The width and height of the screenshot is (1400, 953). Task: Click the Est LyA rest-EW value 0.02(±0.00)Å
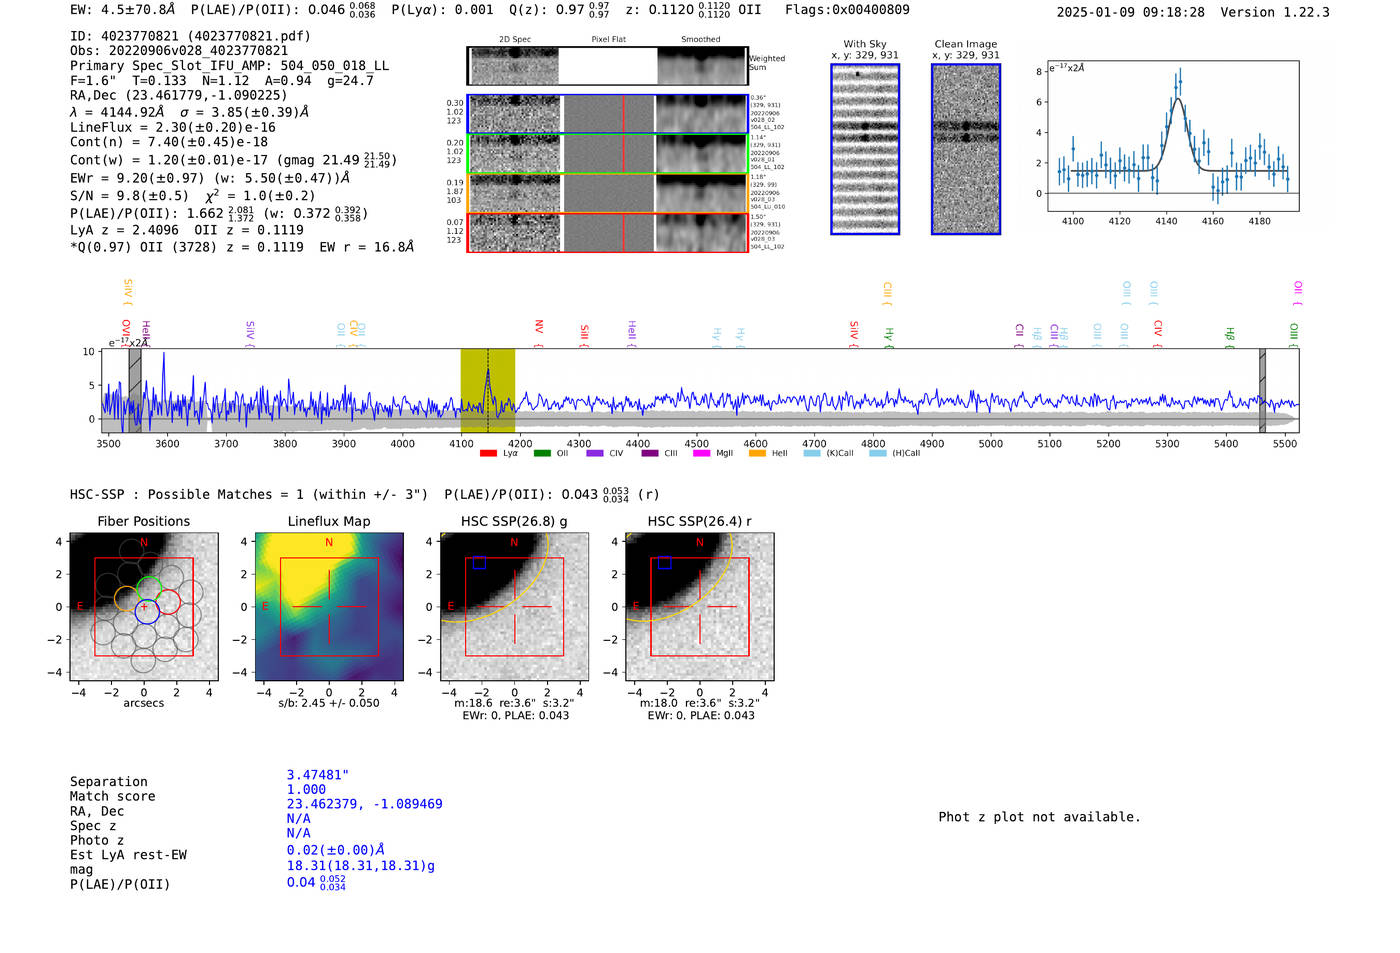[336, 850]
